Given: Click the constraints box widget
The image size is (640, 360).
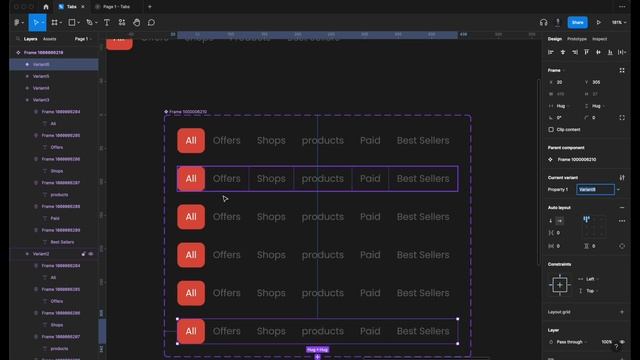Looking at the screenshot, I should (x=560, y=285).
